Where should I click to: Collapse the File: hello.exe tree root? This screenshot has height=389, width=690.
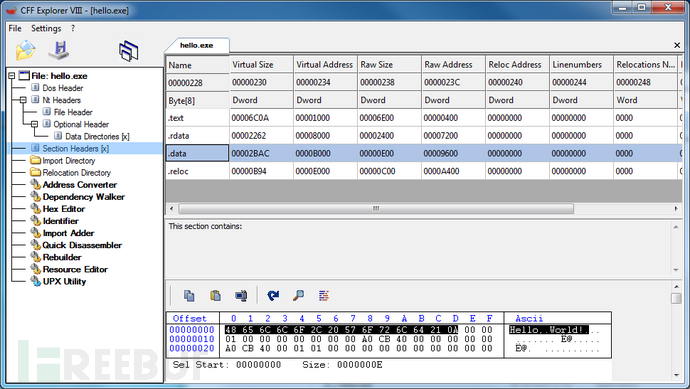12,76
